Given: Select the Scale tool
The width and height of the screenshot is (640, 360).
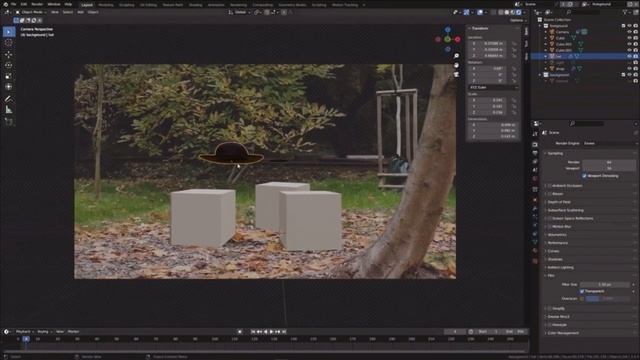Looking at the screenshot, I should [9, 76].
